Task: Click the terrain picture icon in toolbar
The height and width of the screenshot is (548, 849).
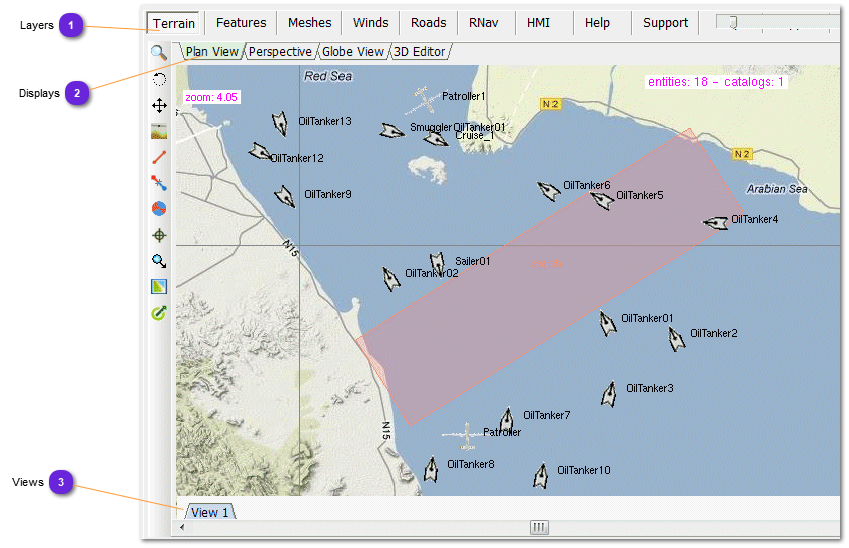Action: tap(159, 131)
